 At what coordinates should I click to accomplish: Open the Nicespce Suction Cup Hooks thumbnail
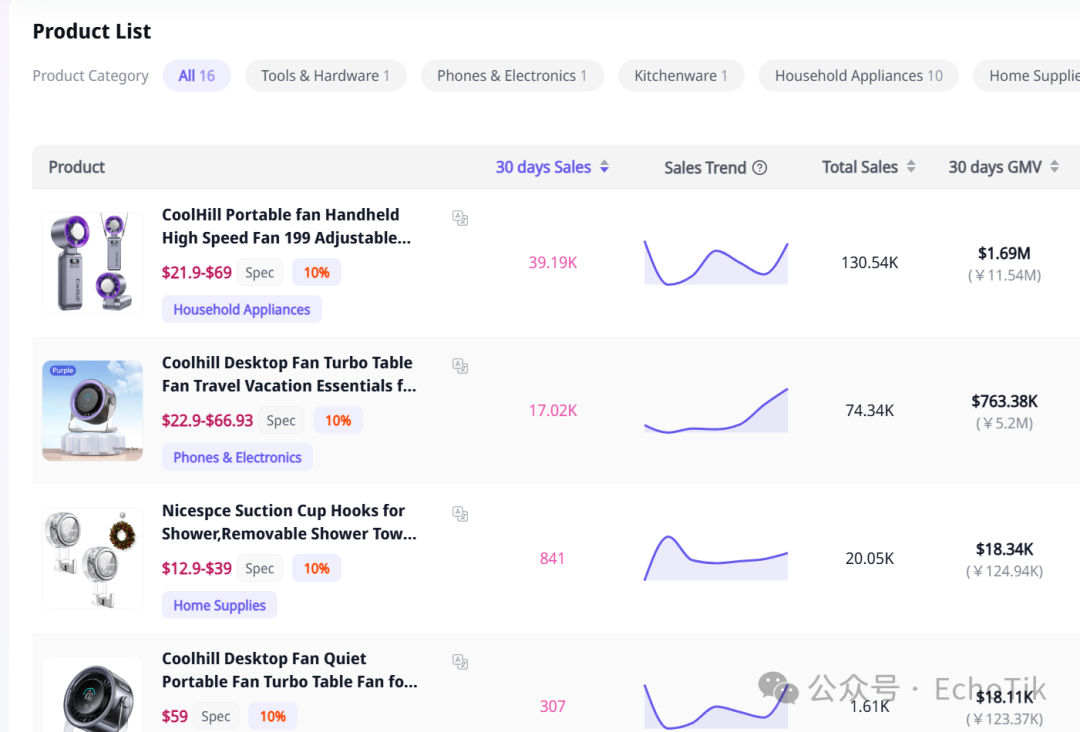pos(92,558)
